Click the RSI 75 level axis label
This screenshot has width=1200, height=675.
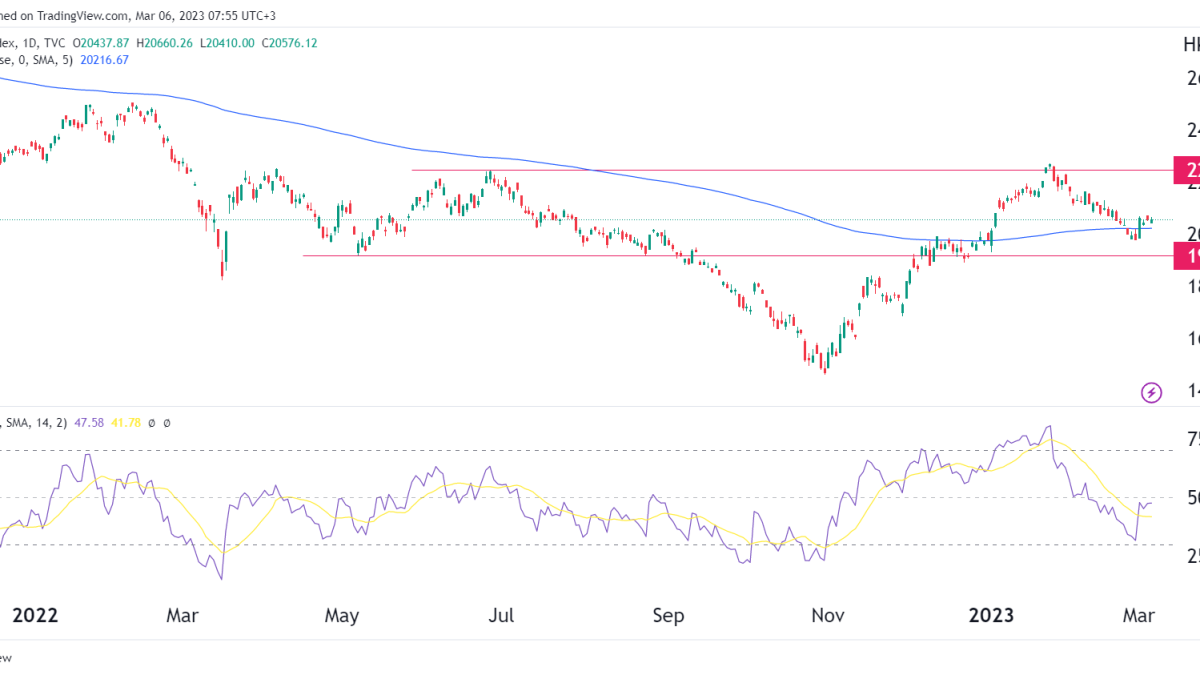[x=1192, y=439]
